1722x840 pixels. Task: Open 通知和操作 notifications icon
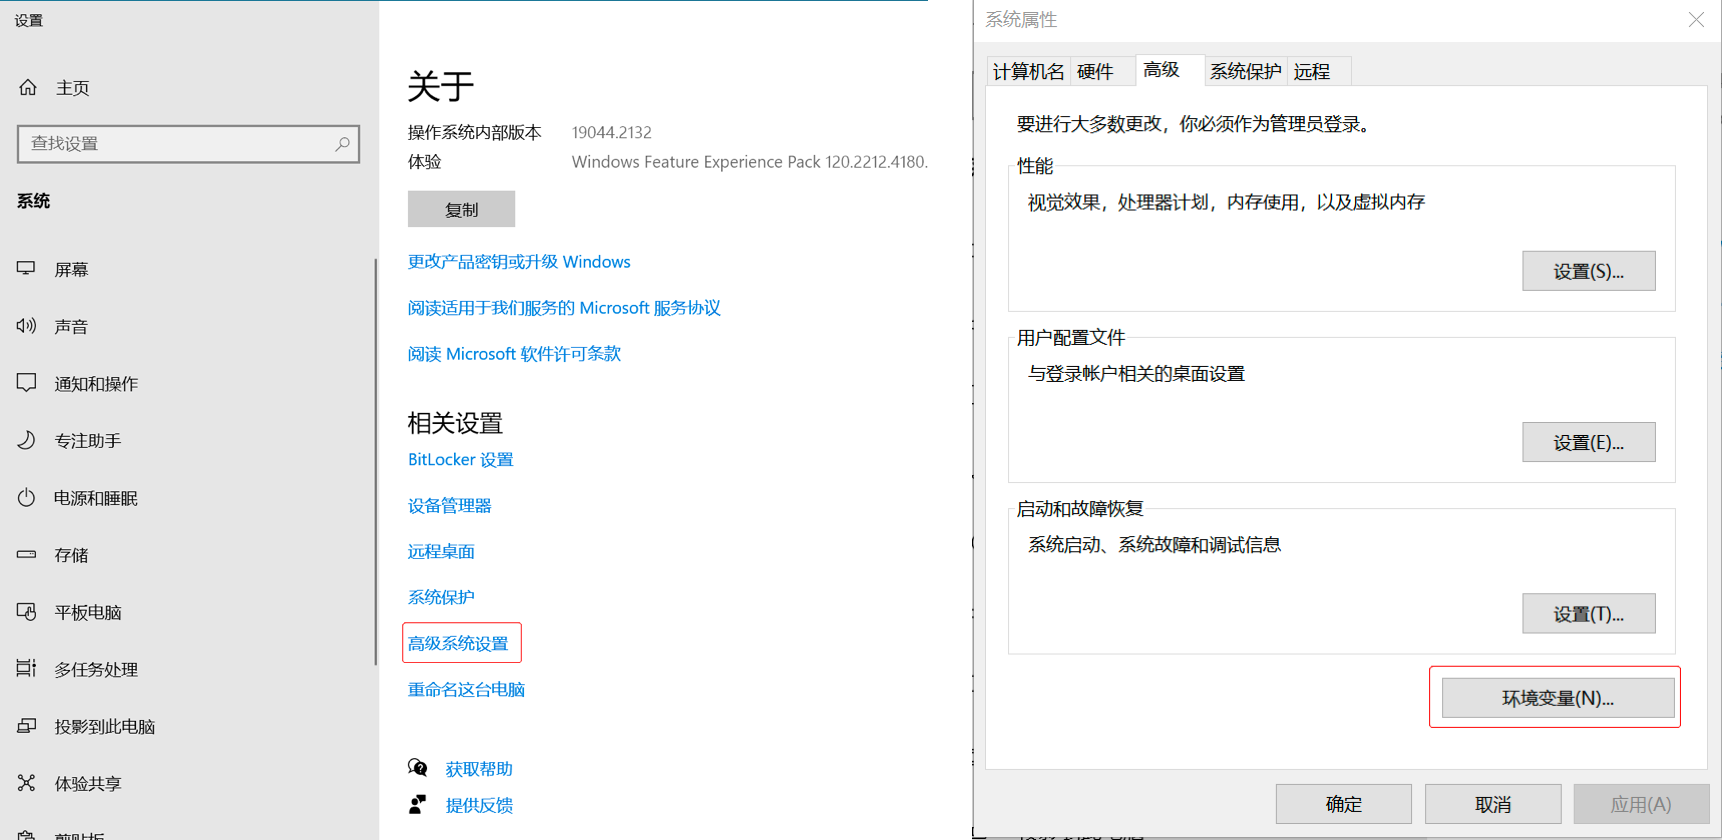point(27,383)
